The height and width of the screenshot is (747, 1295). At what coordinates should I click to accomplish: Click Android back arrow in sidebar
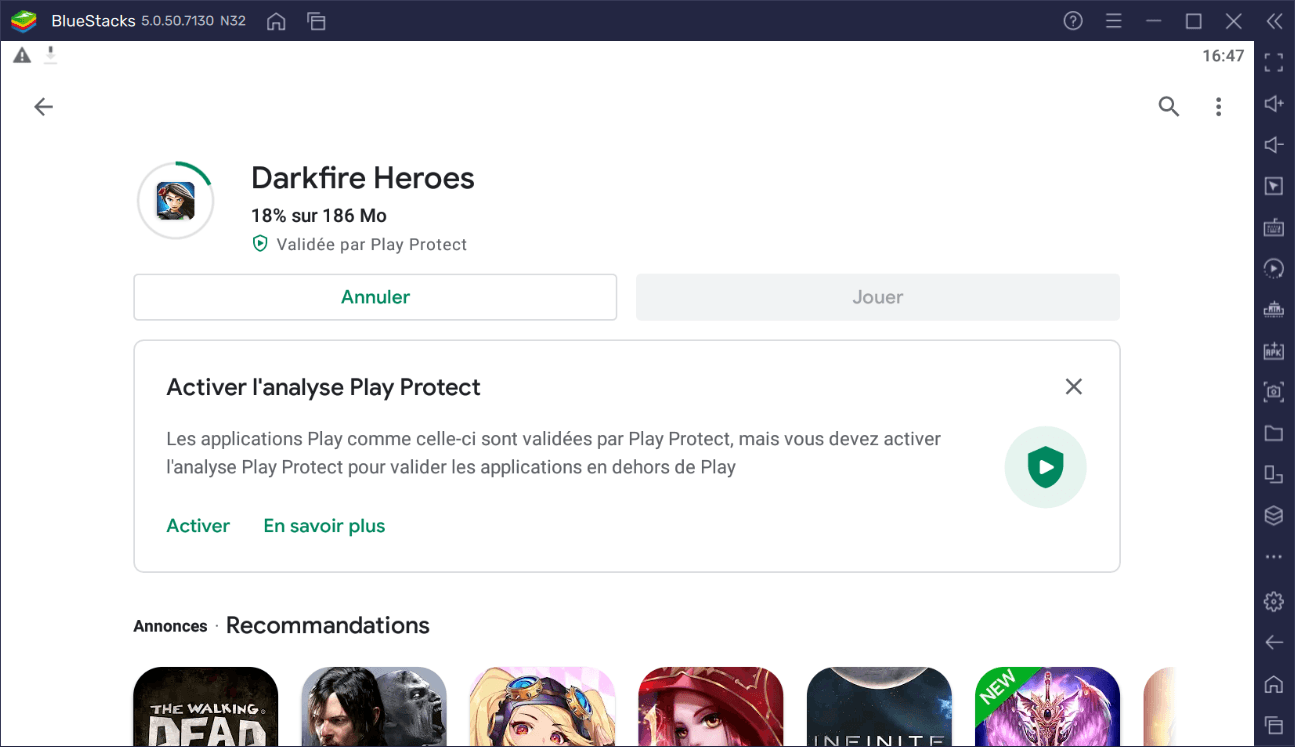(x=1273, y=642)
